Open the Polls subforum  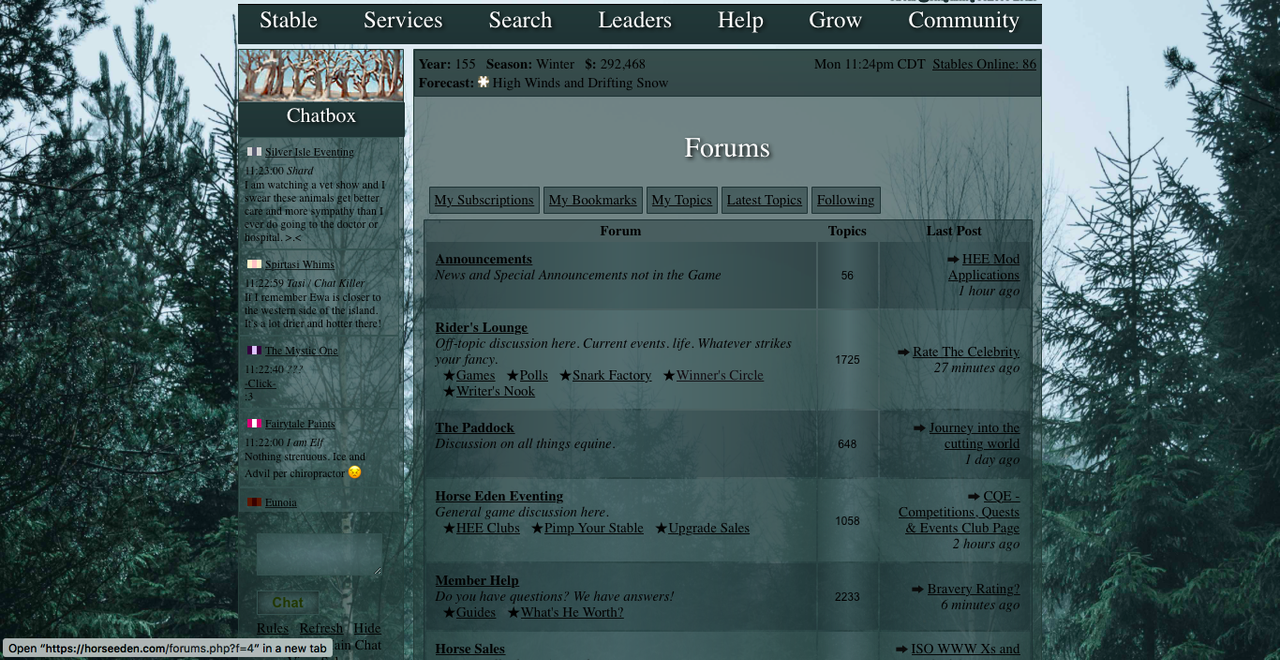(x=534, y=375)
